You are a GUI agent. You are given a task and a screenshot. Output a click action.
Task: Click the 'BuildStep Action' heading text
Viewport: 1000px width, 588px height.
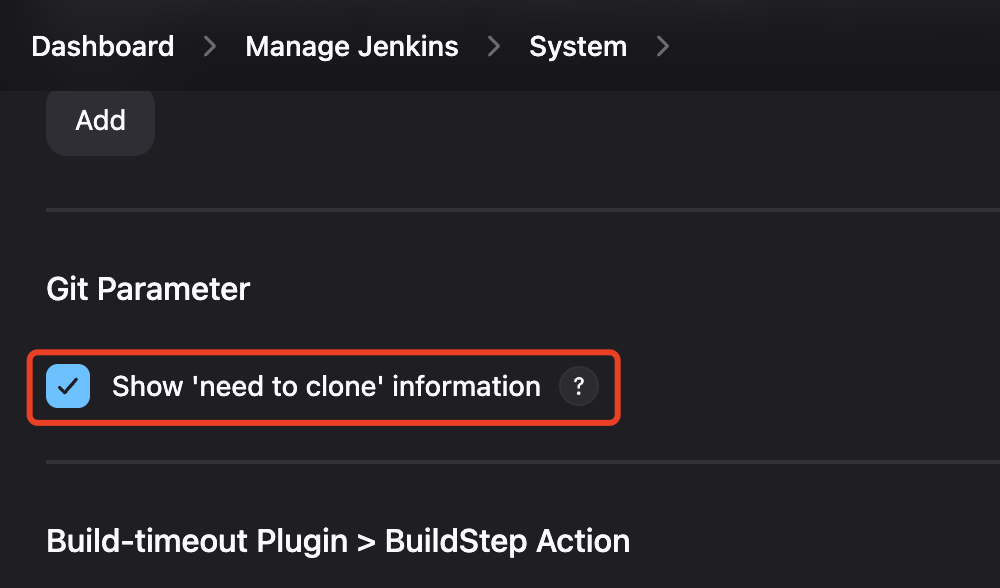(507, 541)
